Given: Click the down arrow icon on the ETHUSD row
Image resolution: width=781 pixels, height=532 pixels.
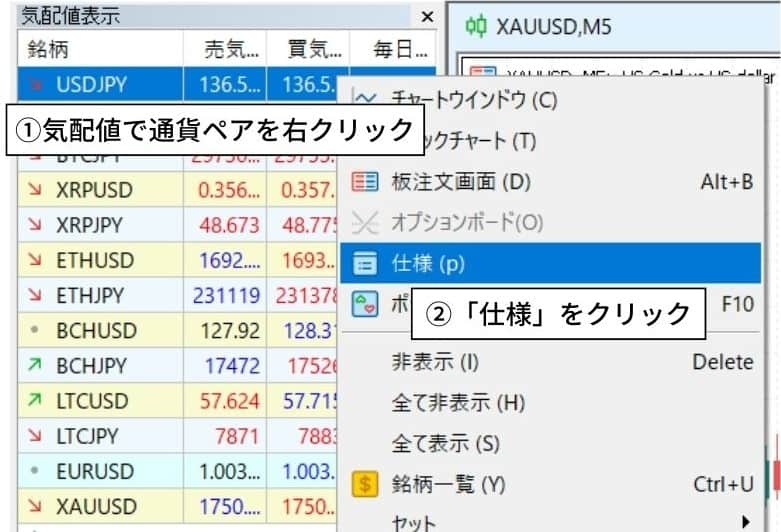Looking at the screenshot, I should pos(35,259).
